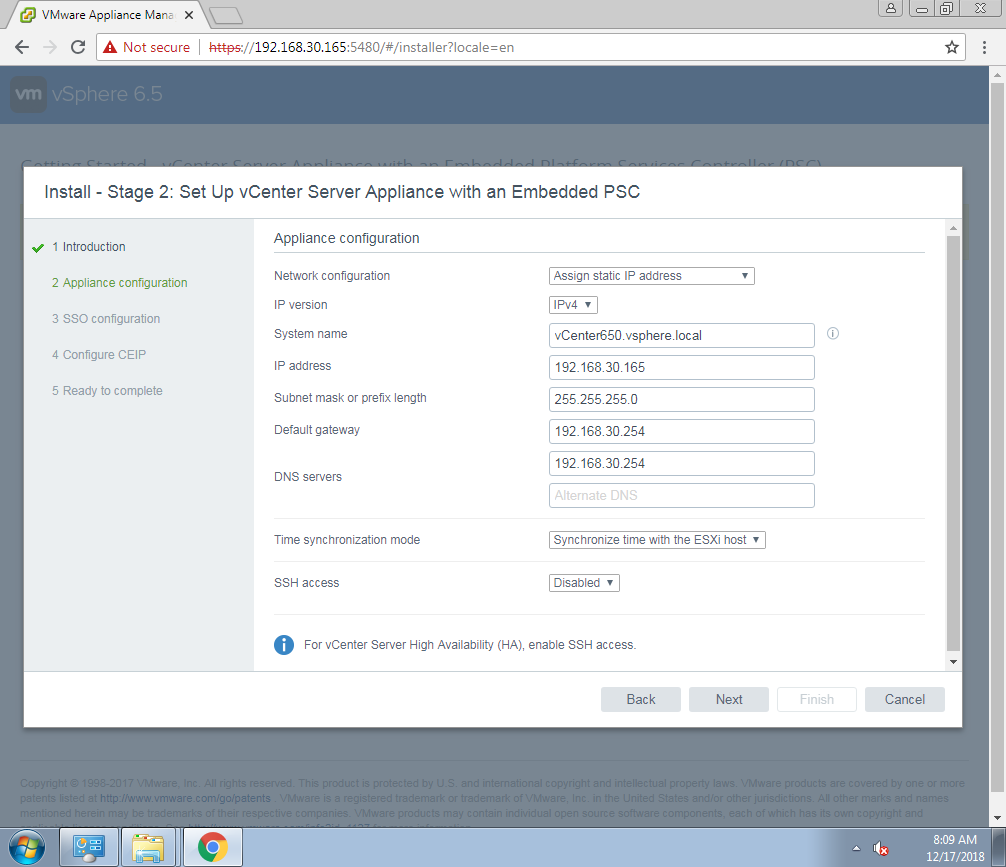
Task: Select step 2 Appliance configuration
Action: coord(119,283)
